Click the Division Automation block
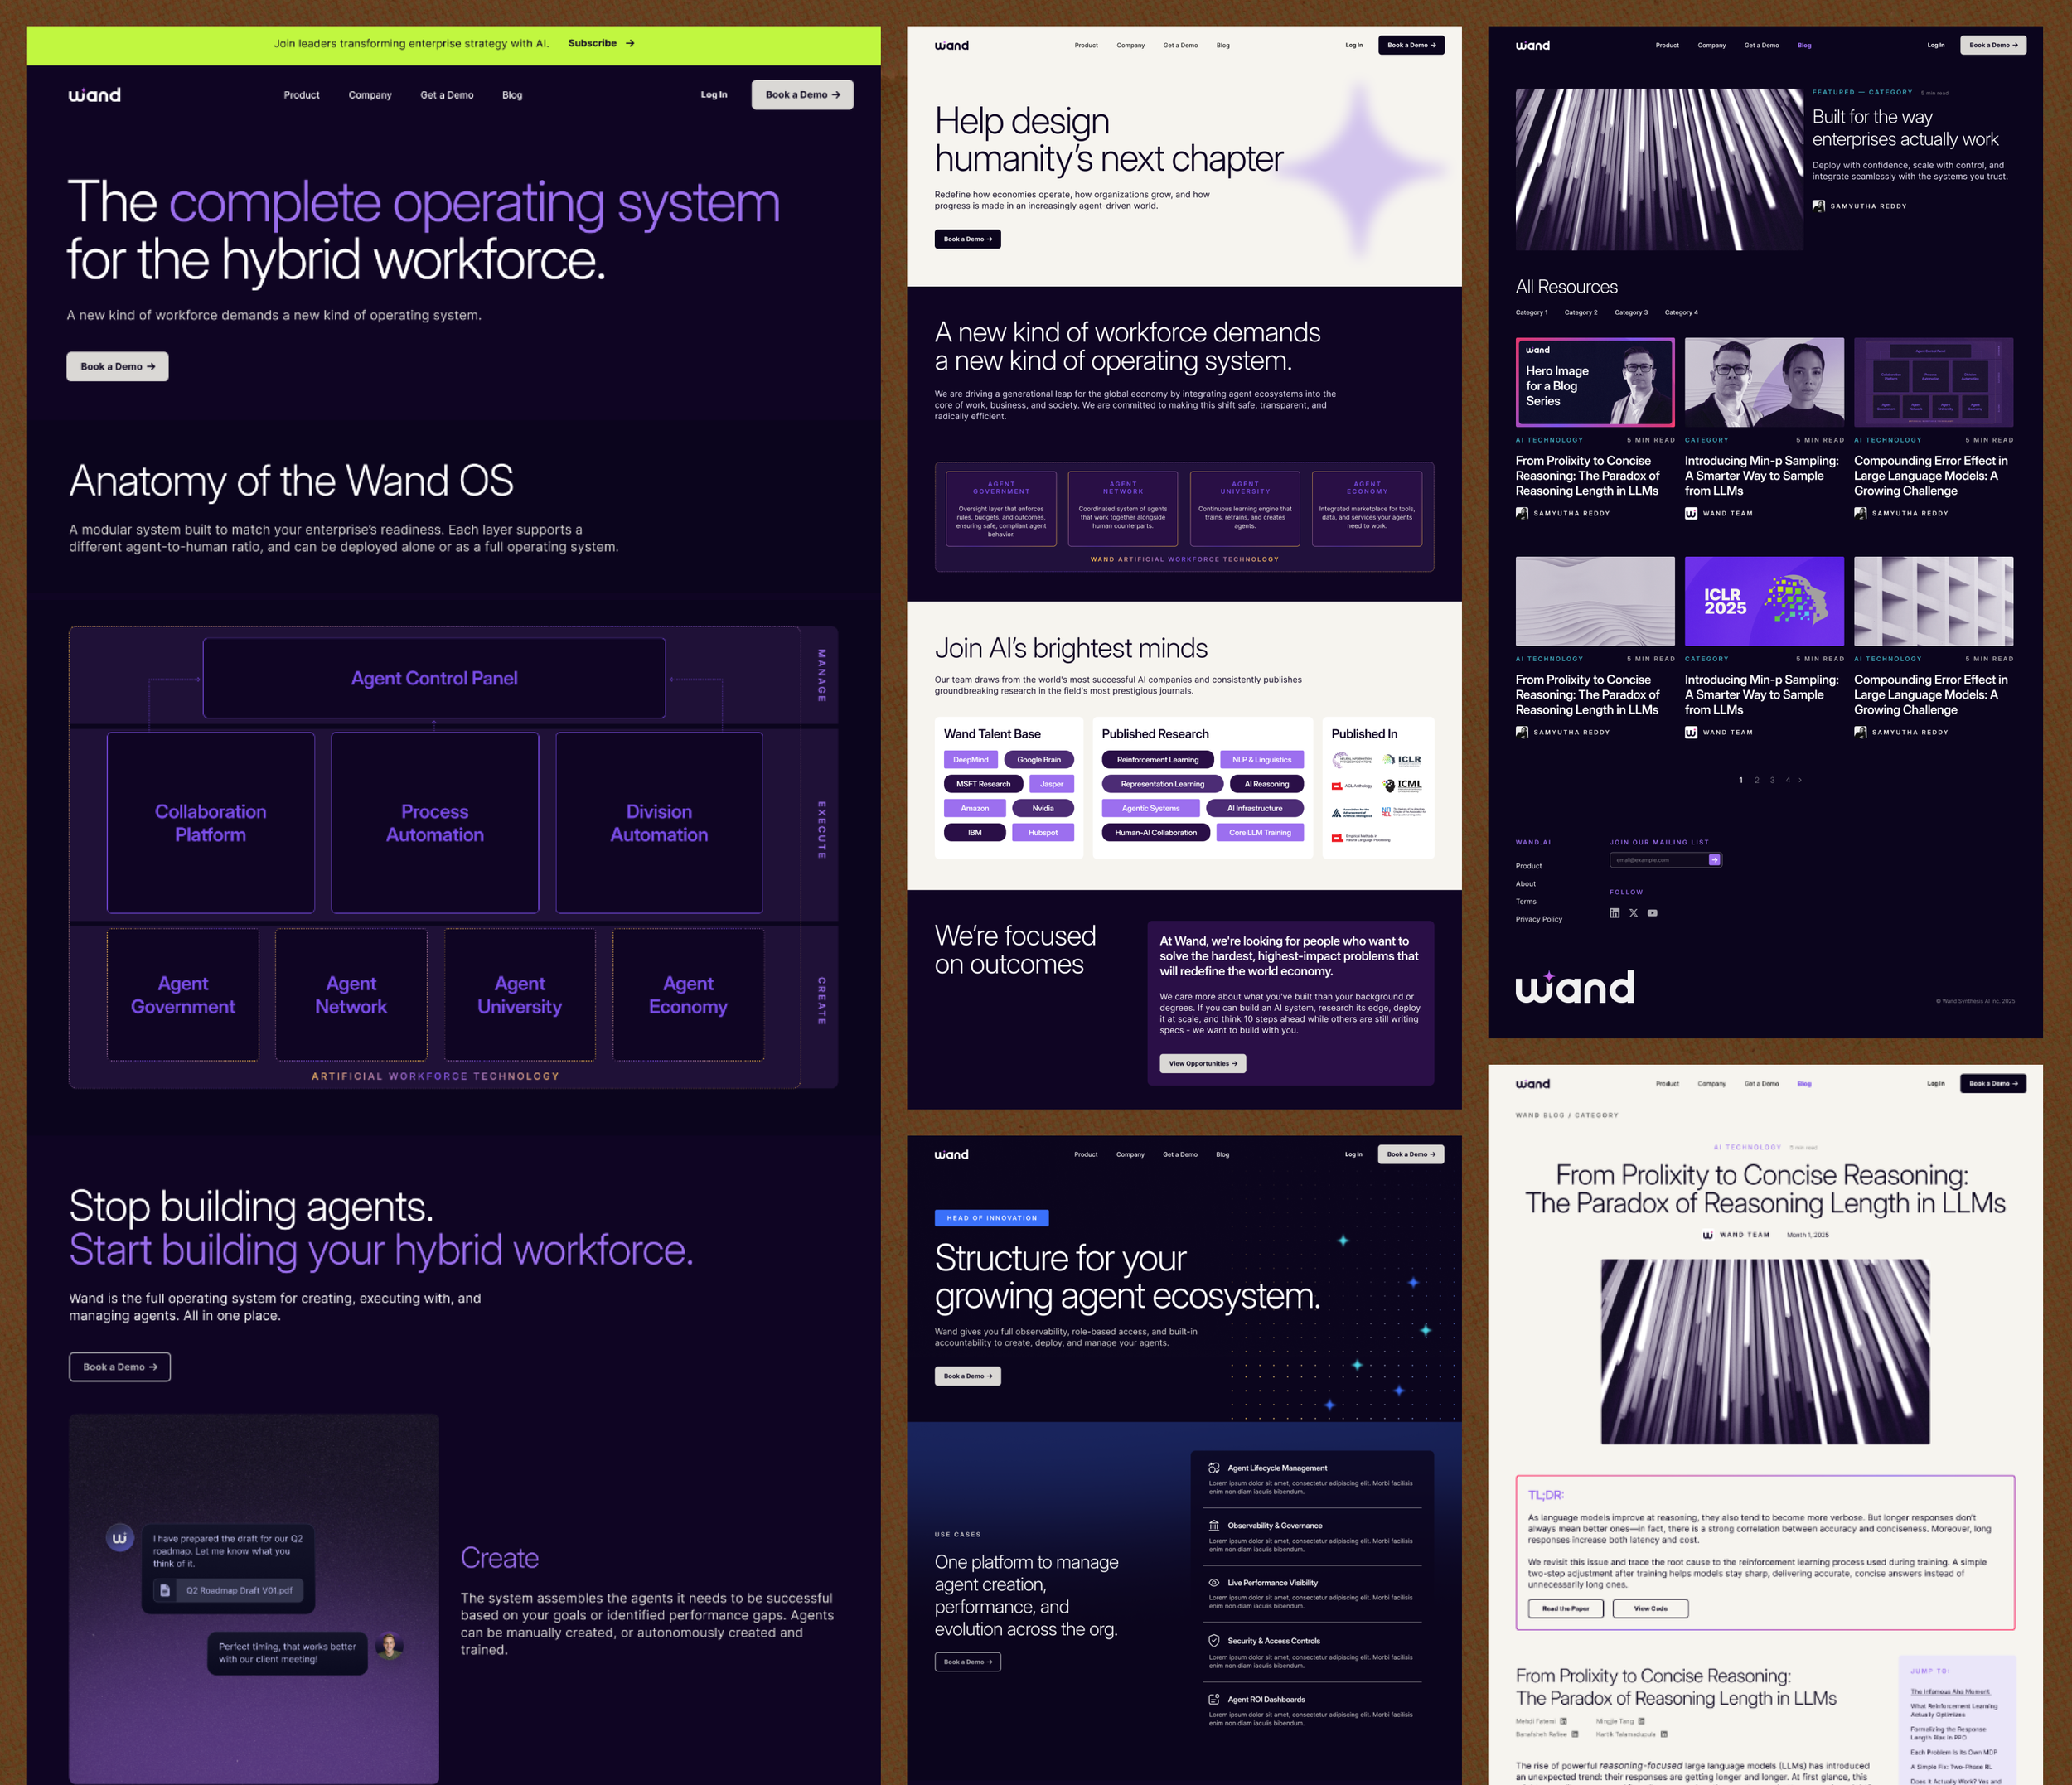2072x1785 pixels. tap(659, 823)
